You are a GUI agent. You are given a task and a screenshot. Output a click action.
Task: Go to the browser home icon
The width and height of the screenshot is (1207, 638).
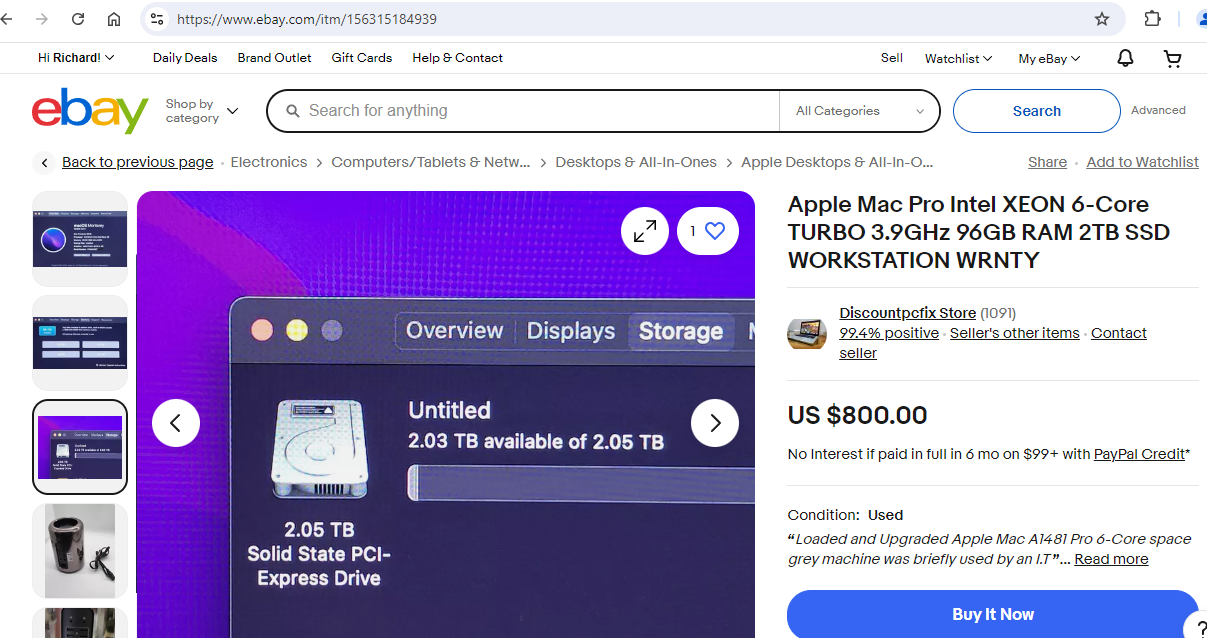[114, 19]
